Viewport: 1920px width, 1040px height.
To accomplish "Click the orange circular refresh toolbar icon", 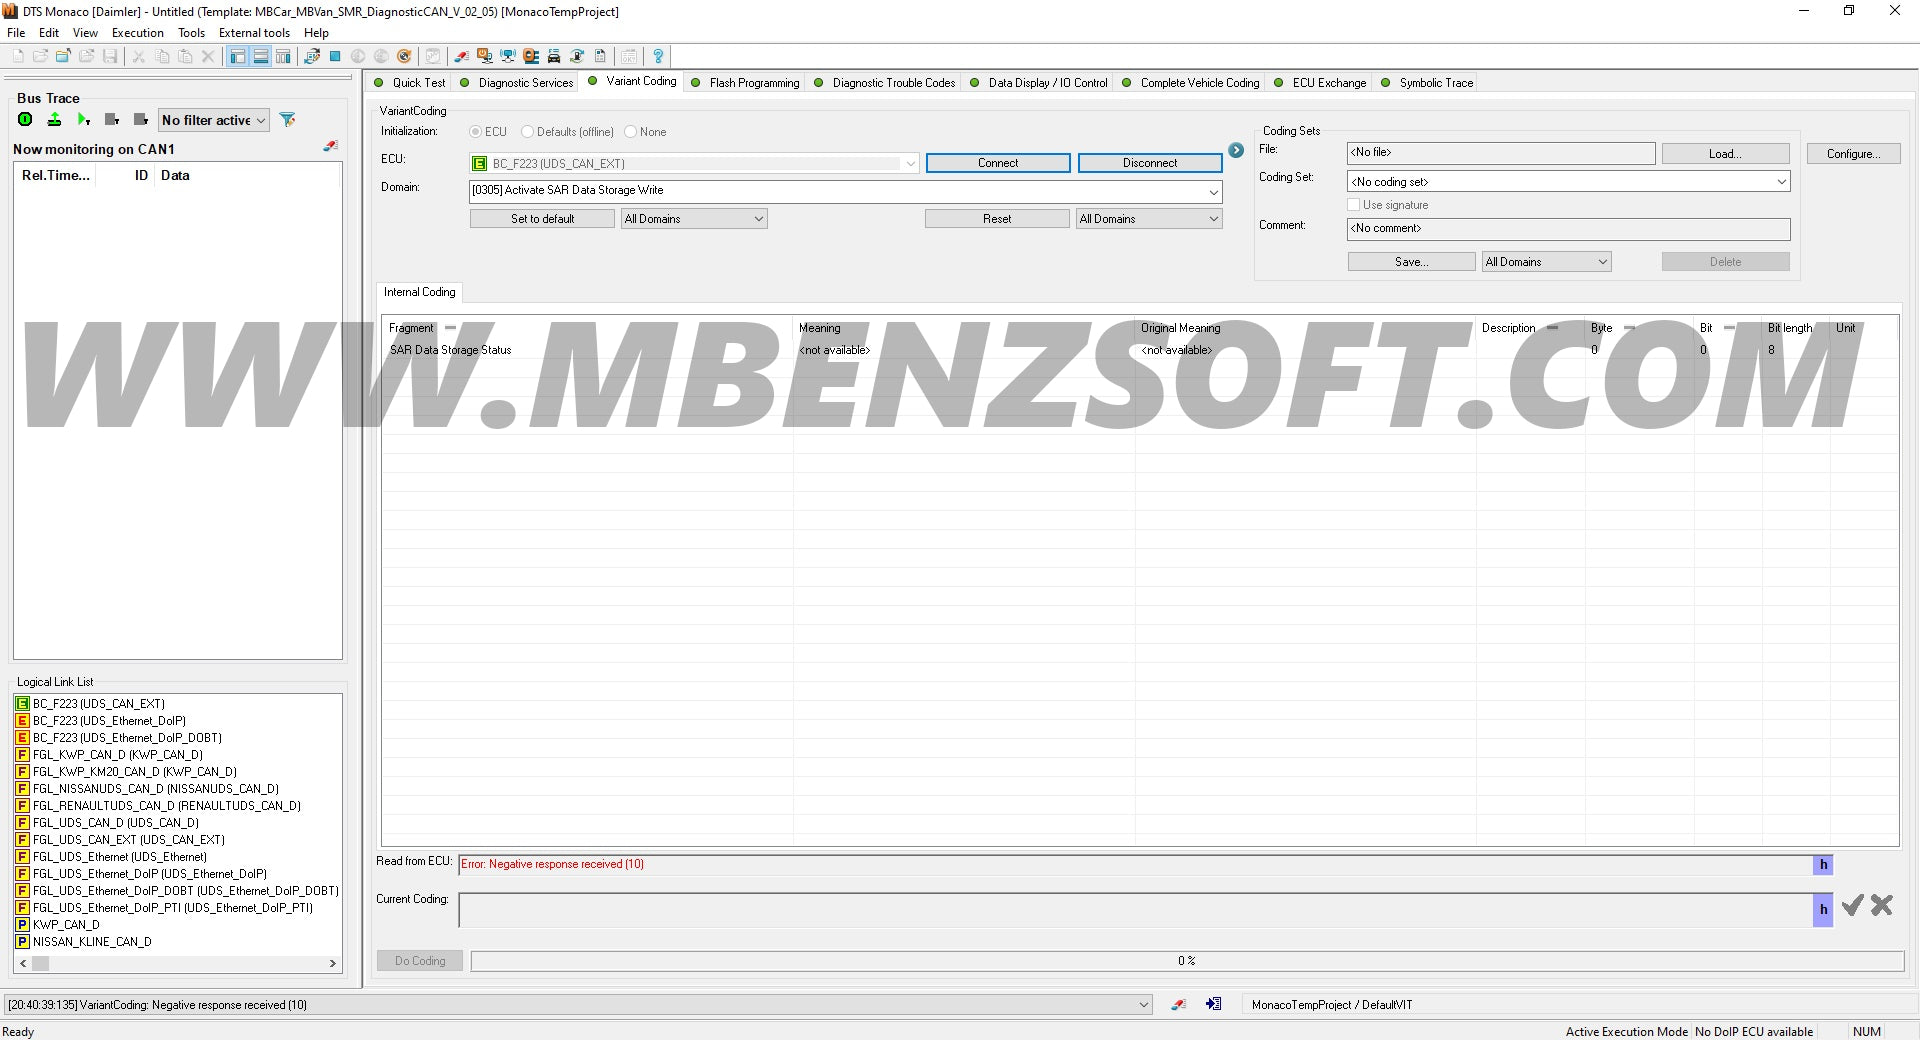I will (404, 56).
